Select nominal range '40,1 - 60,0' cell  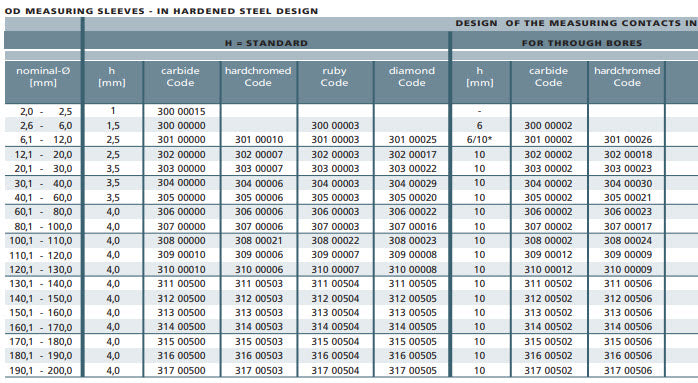click(44, 198)
